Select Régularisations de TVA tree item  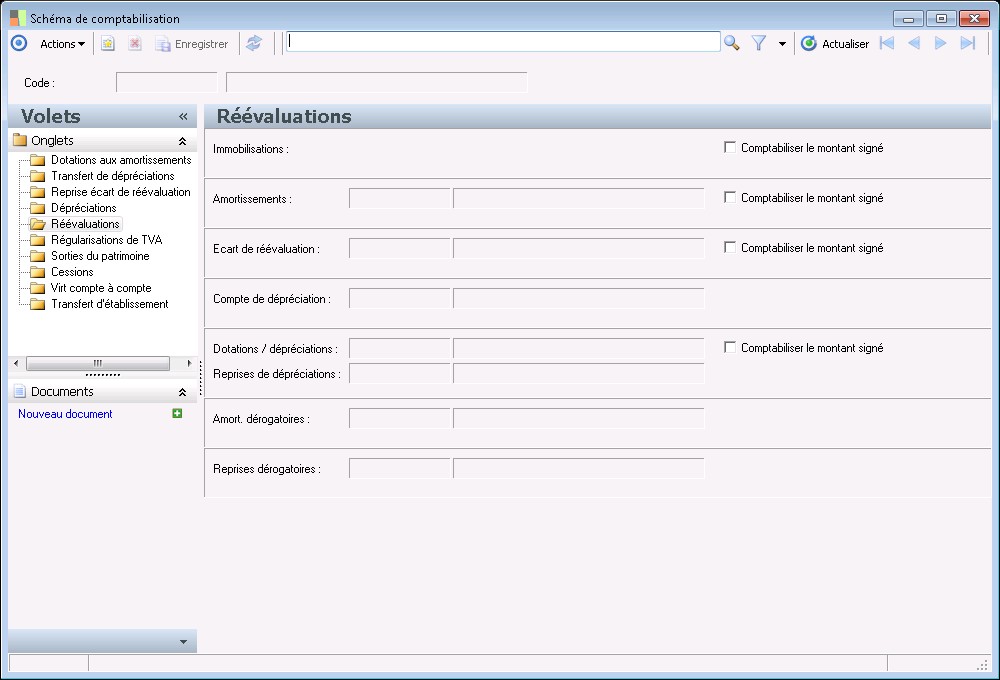(107, 240)
